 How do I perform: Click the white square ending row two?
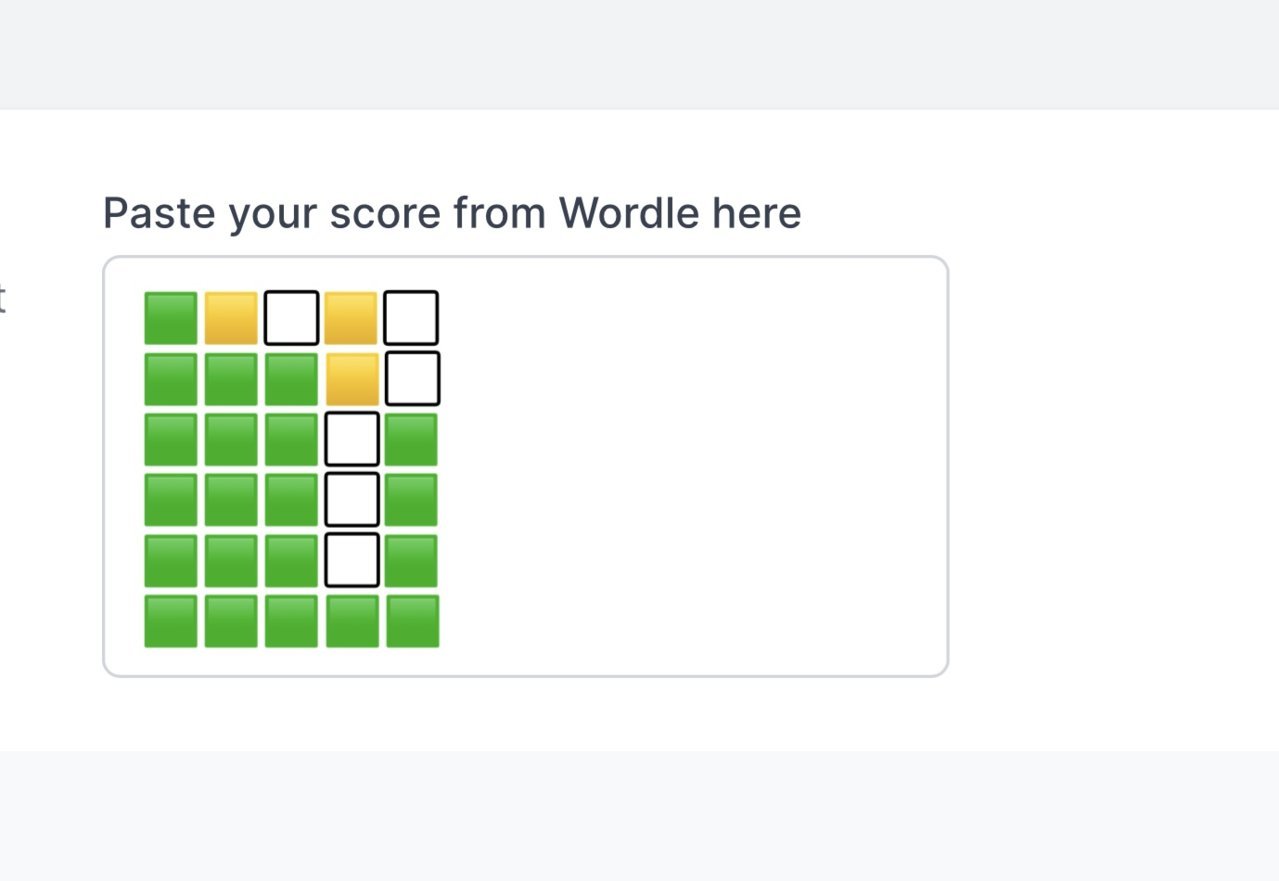click(412, 379)
